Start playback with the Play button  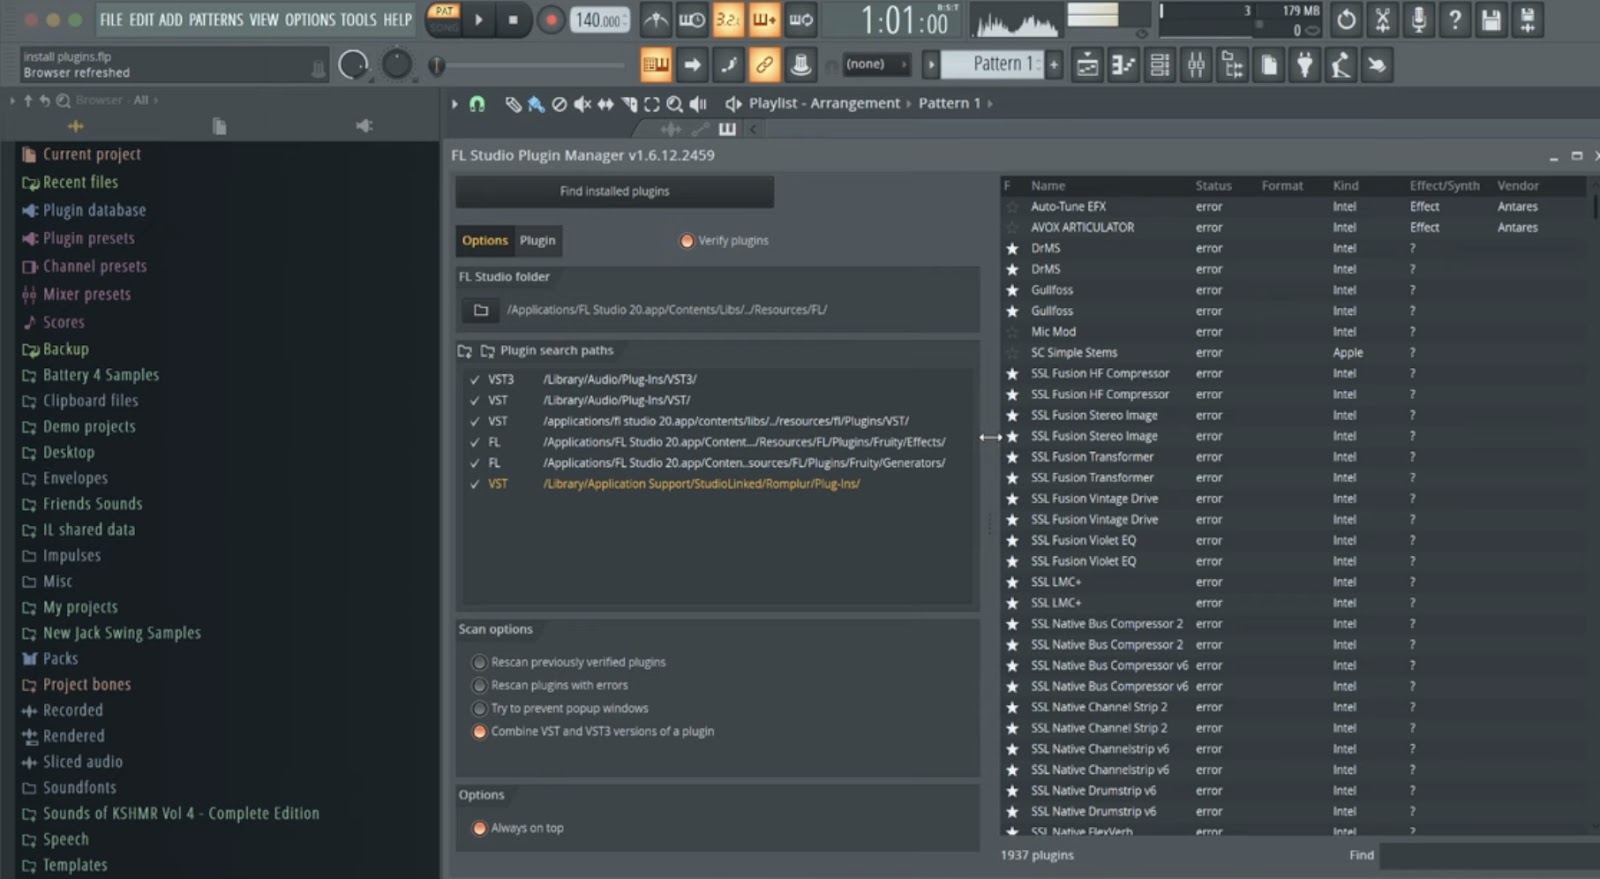(479, 19)
